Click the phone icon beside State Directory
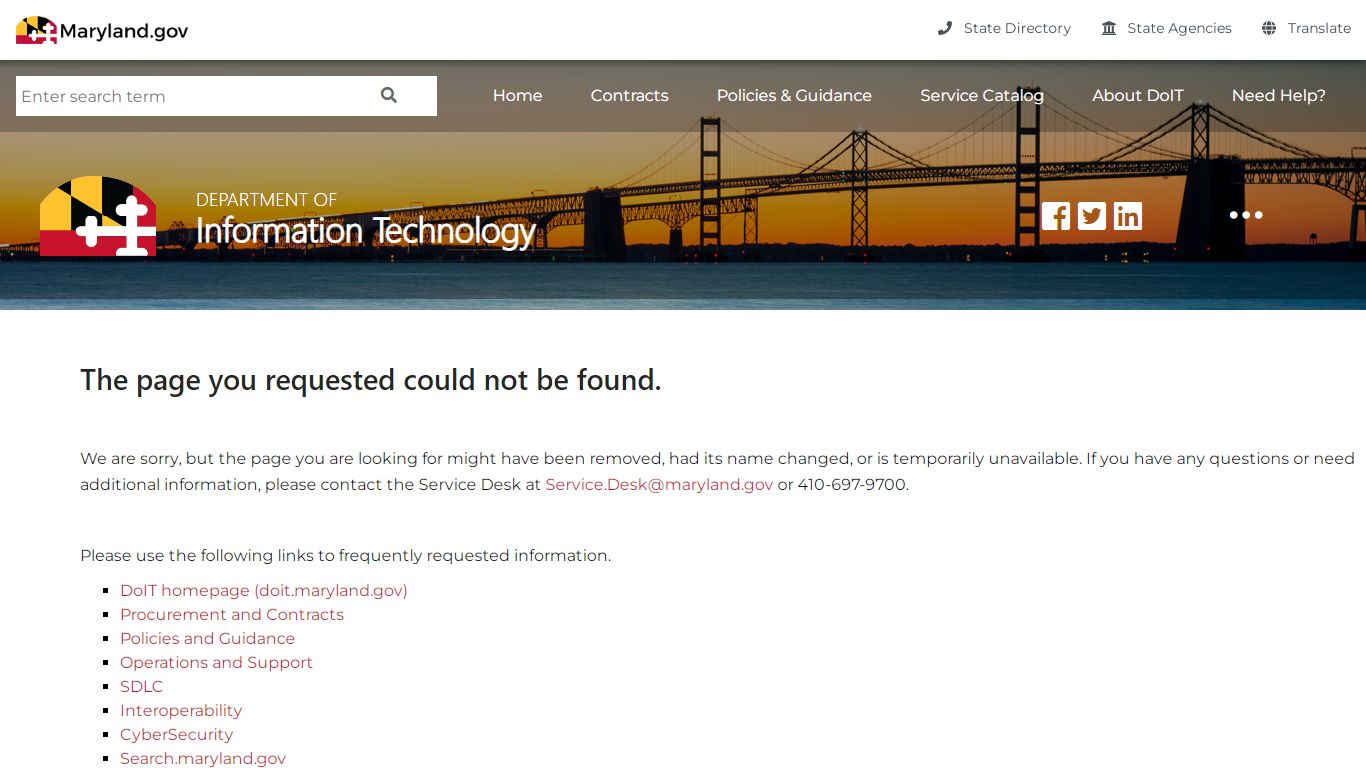The image size is (1366, 768). coord(945,28)
